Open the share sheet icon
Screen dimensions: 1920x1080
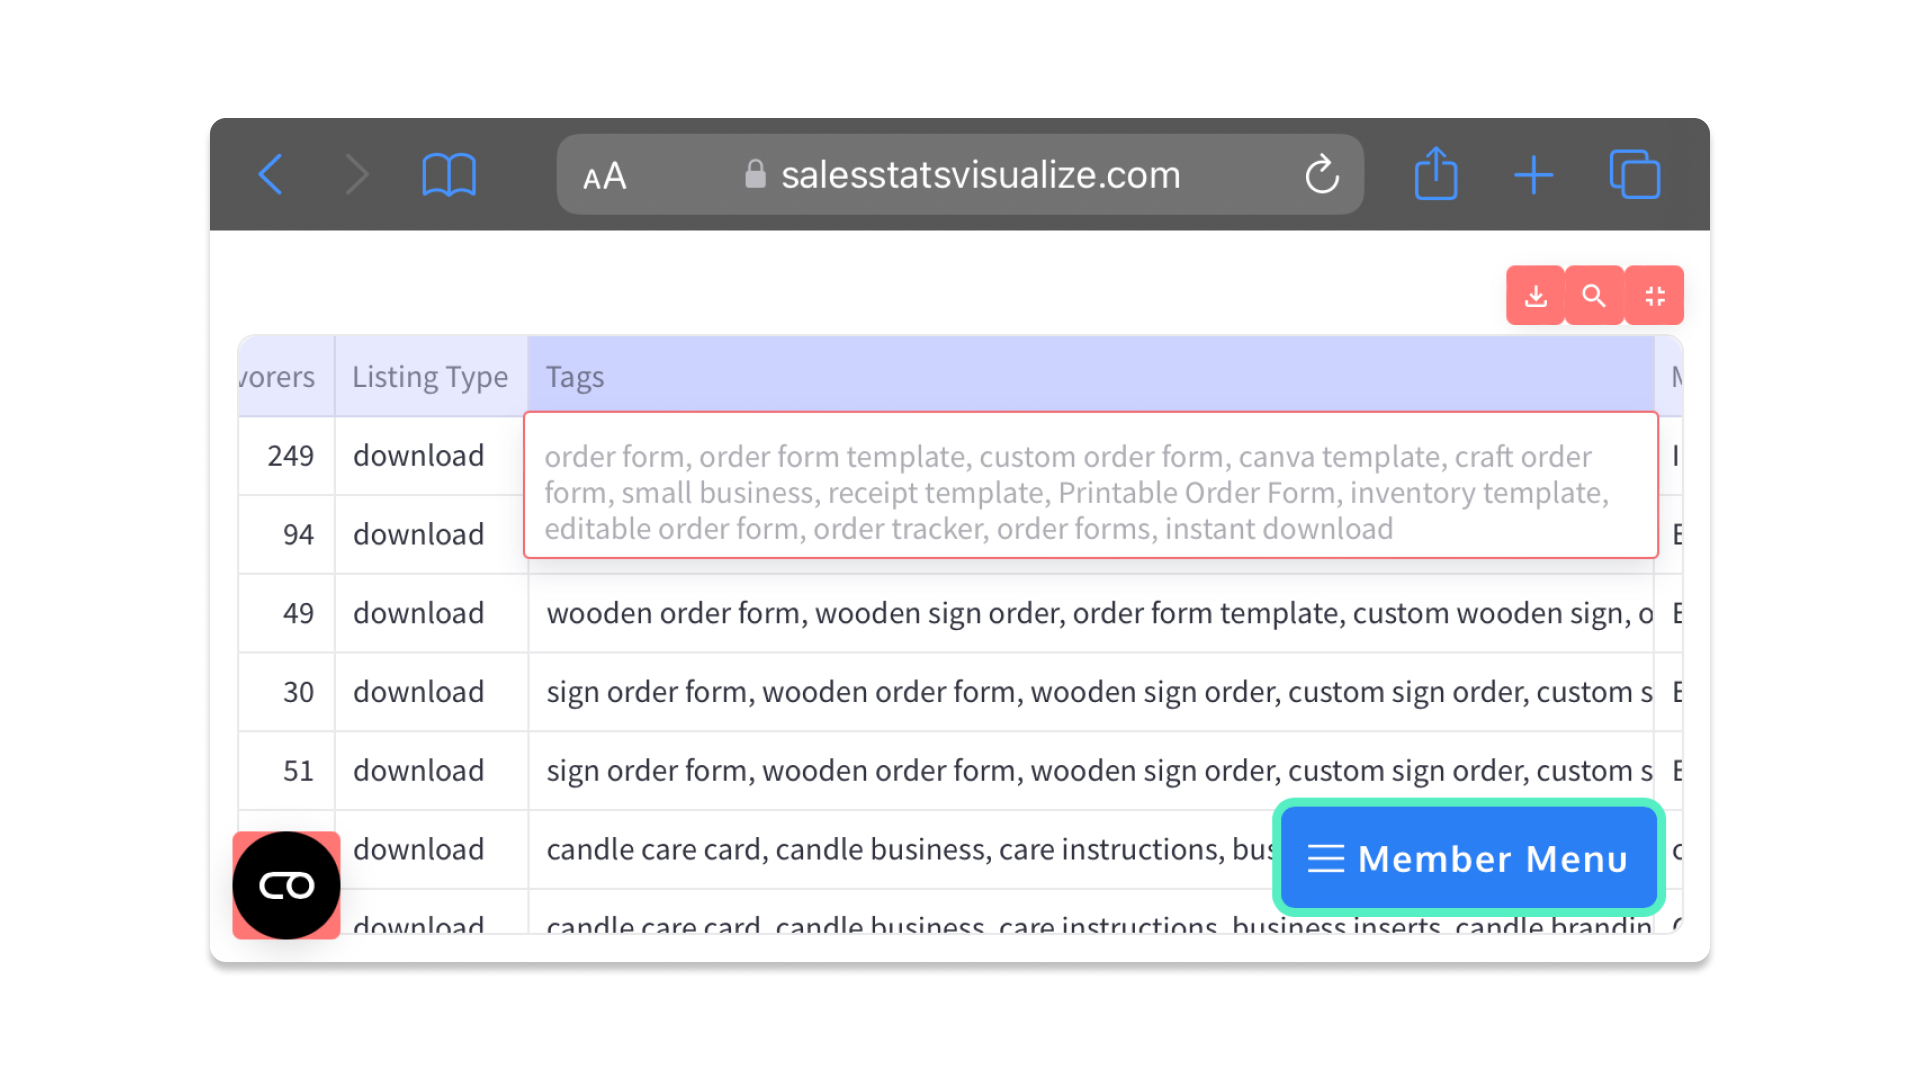point(1436,173)
